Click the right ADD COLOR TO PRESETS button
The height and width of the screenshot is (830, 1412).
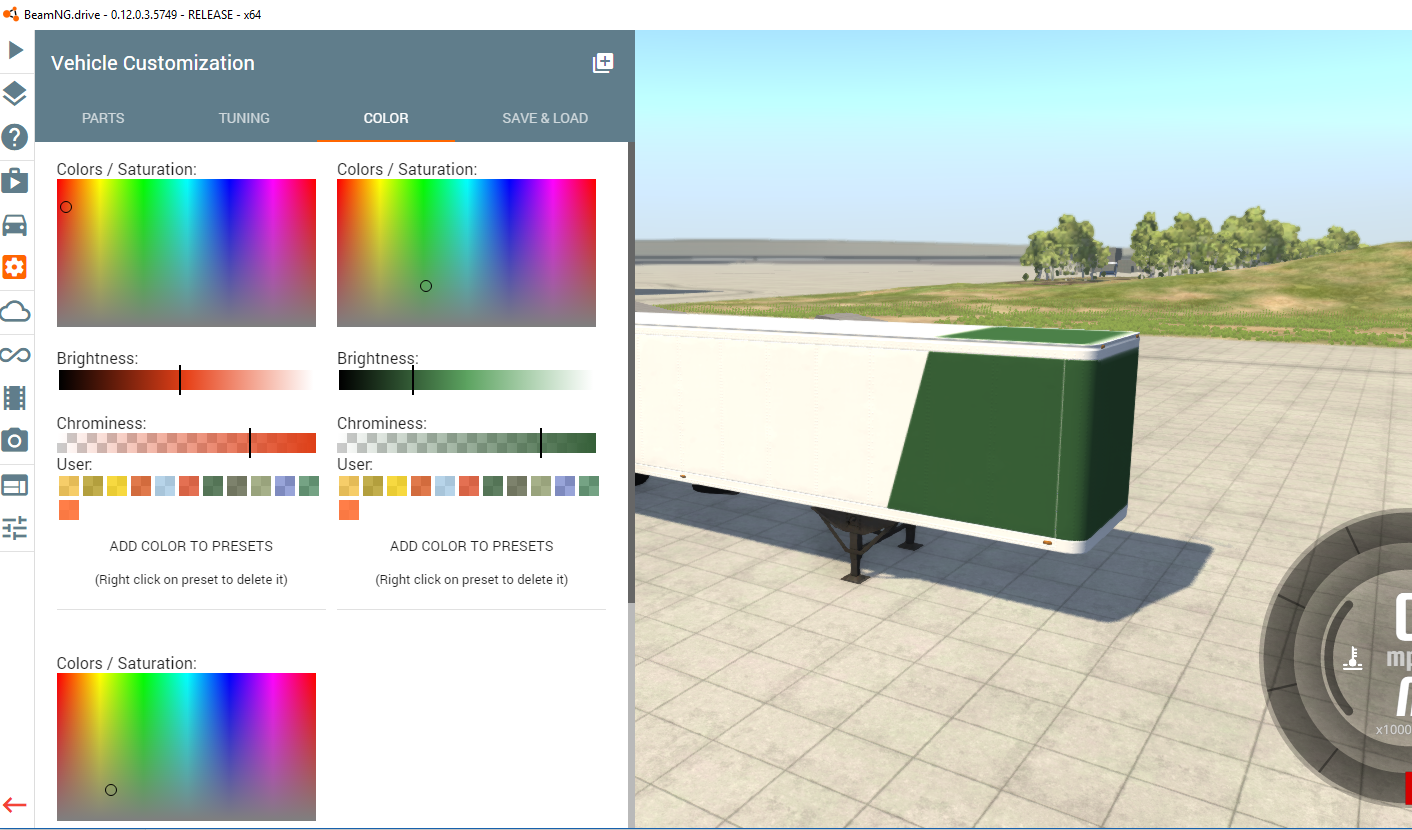tap(472, 546)
